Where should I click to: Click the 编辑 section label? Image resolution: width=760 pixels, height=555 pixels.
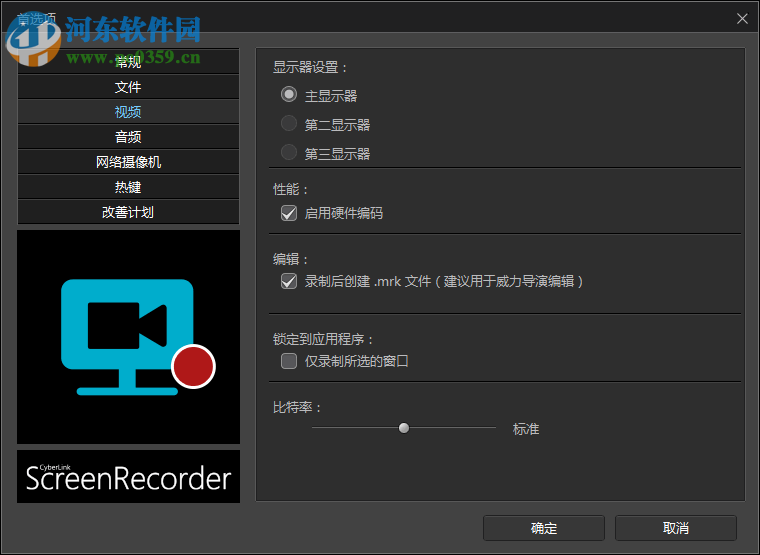tap(291, 259)
